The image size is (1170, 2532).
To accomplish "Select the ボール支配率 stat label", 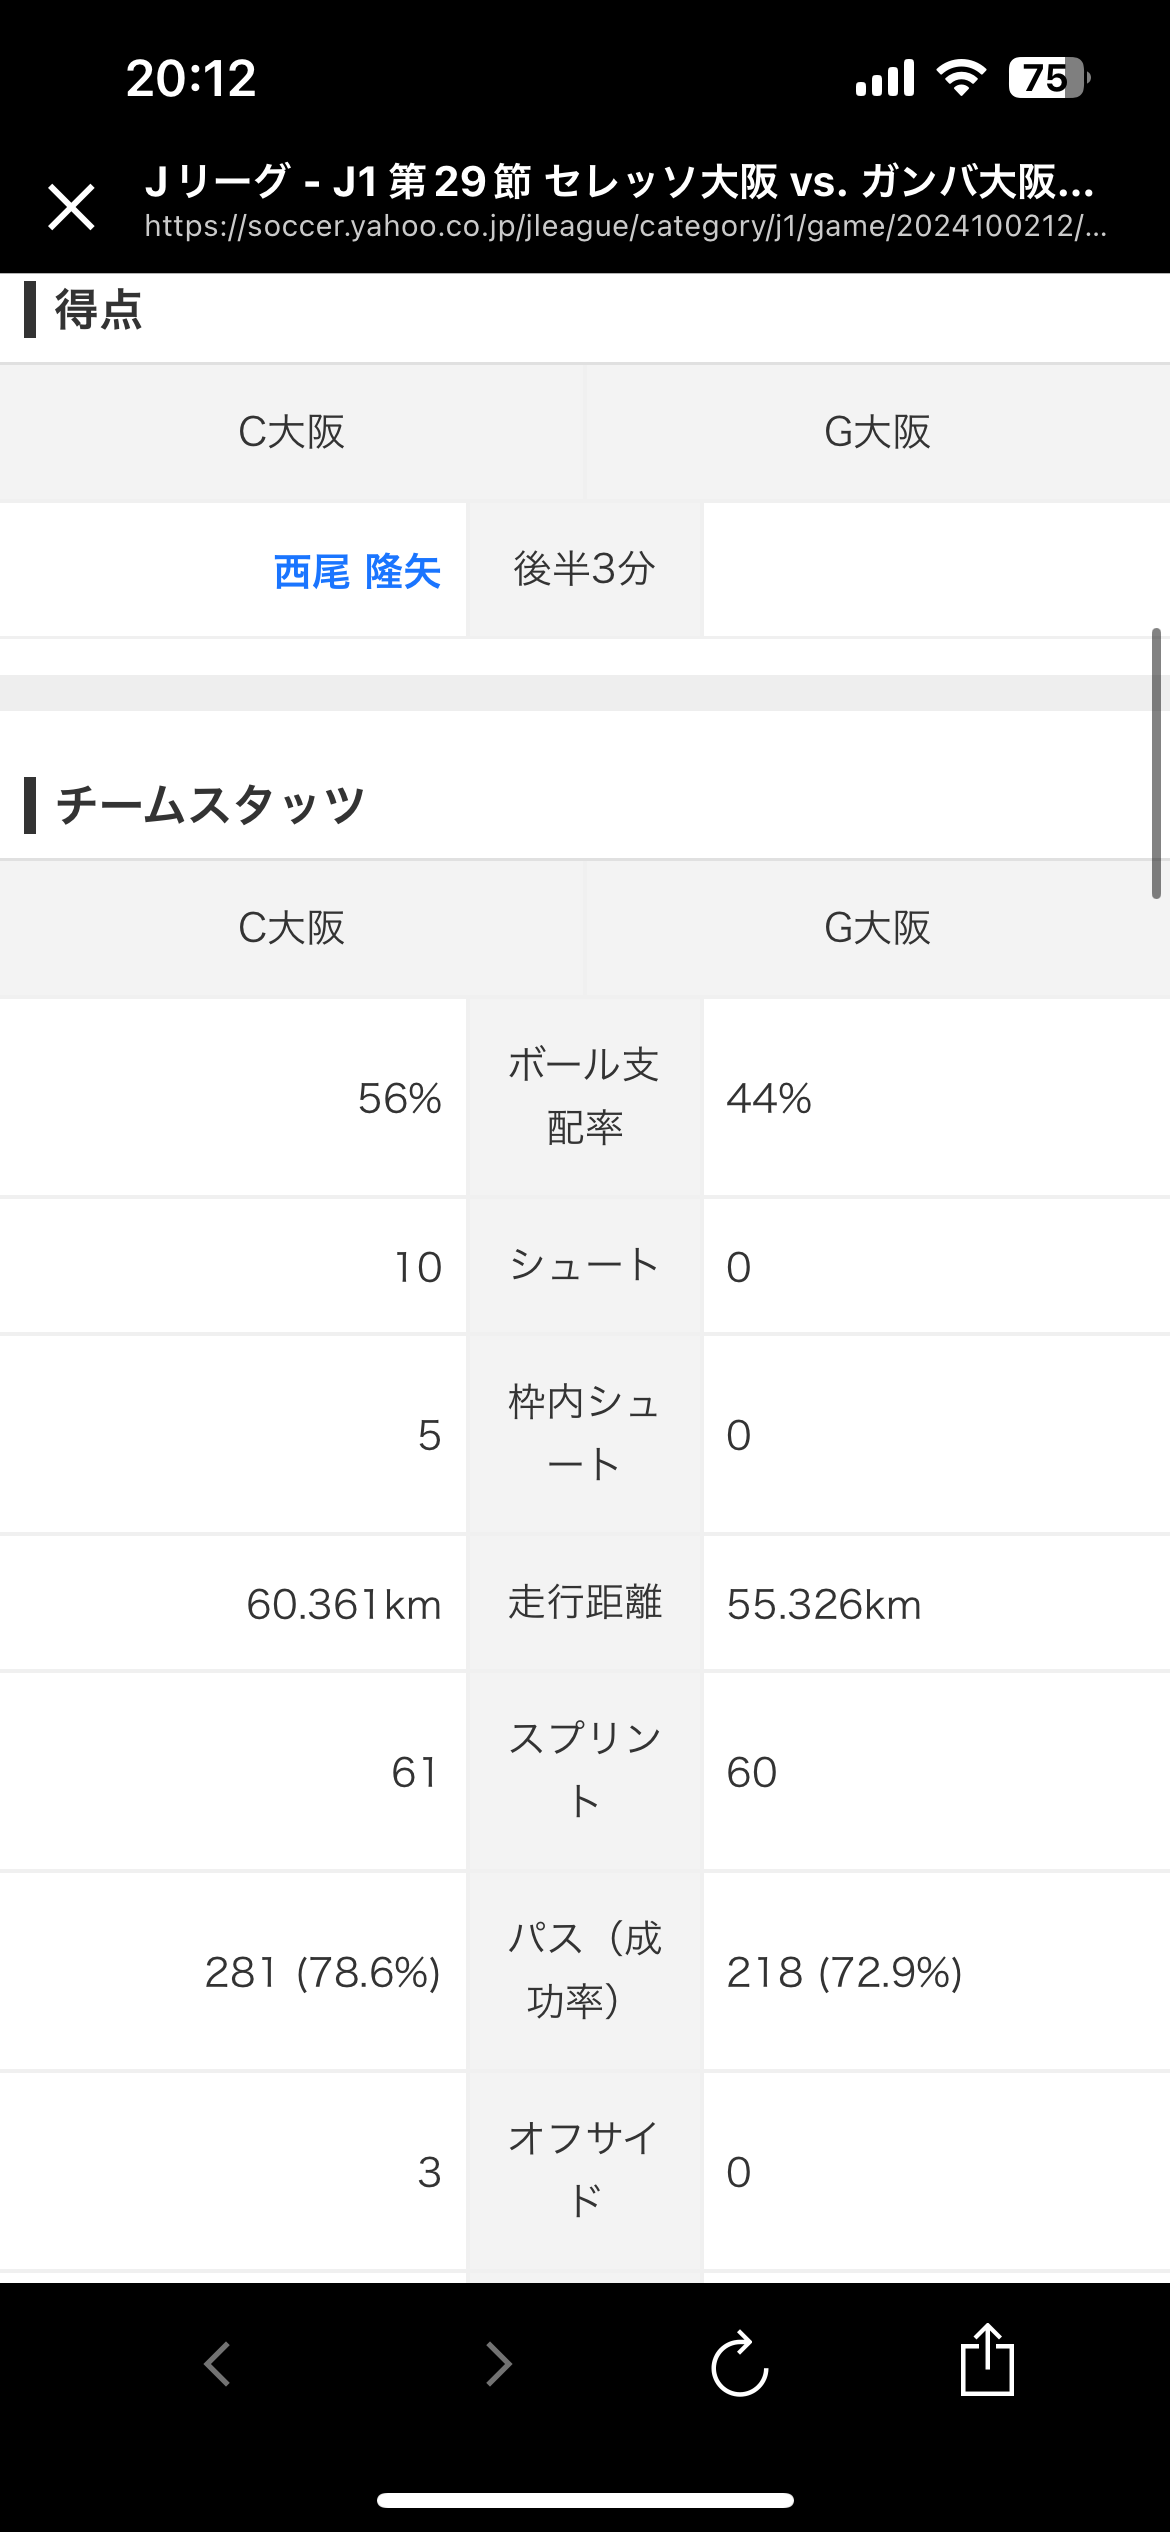I will (585, 1096).
